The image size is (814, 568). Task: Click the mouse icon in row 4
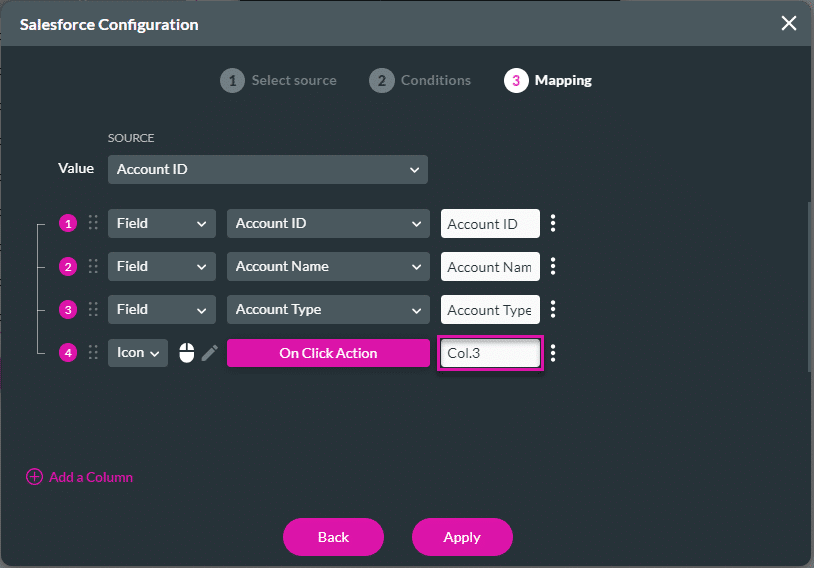[x=186, y=353]
